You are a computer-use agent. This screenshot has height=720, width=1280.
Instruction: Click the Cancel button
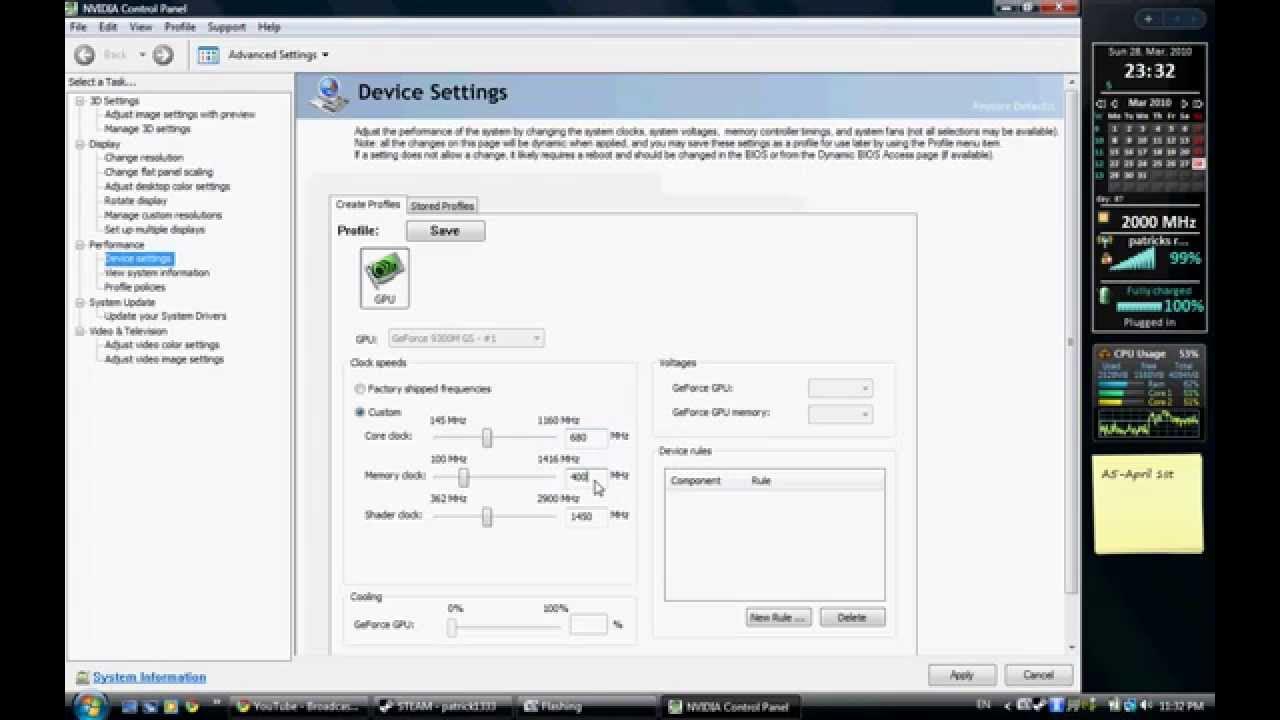tap(1038, 675)
